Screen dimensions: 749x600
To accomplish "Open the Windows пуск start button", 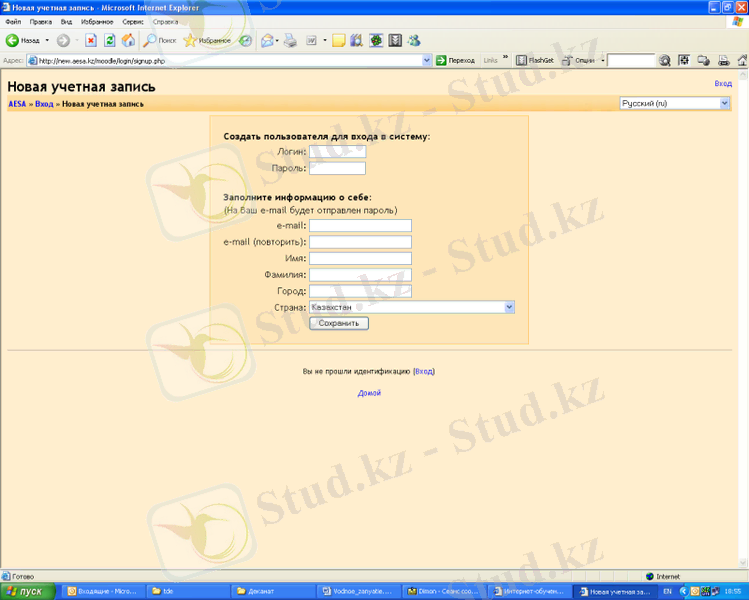I will (x=27, y=591).
